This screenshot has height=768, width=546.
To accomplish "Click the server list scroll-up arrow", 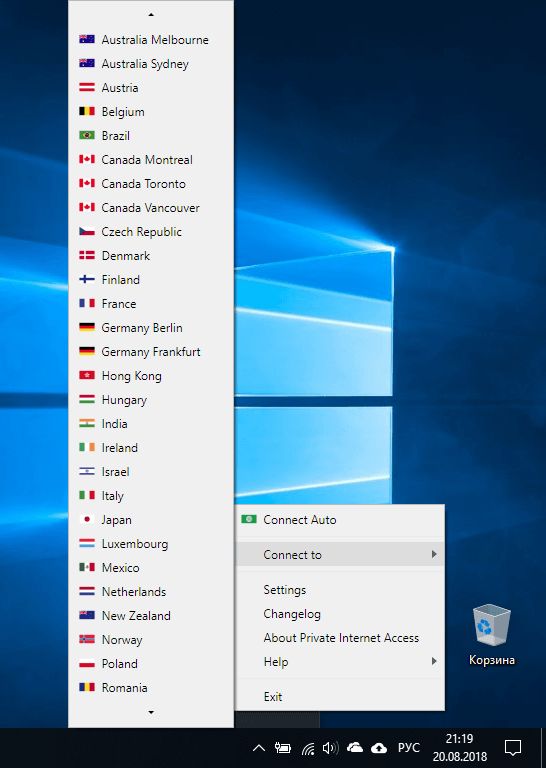I will [151, 15].
